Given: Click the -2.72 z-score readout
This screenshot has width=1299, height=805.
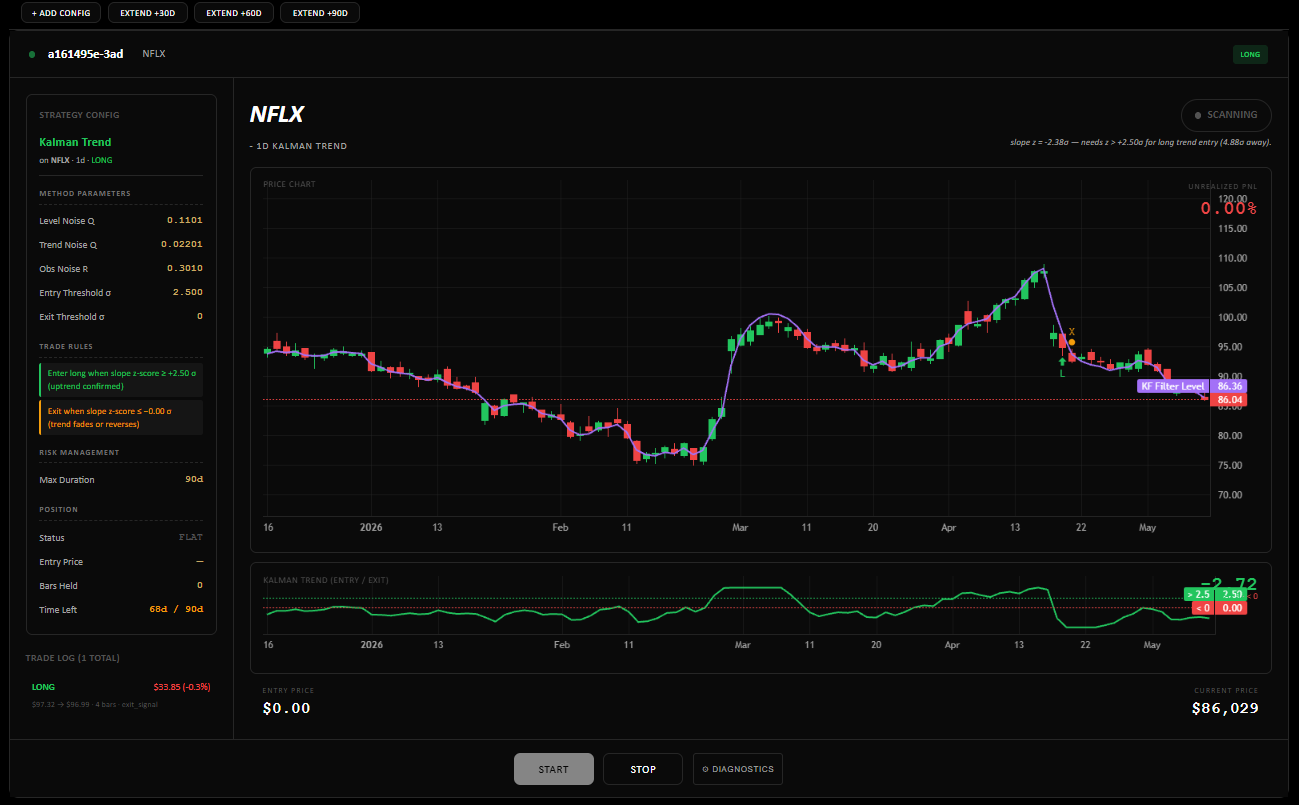Looking at the screenshot, I should [x=1229, y=584].
